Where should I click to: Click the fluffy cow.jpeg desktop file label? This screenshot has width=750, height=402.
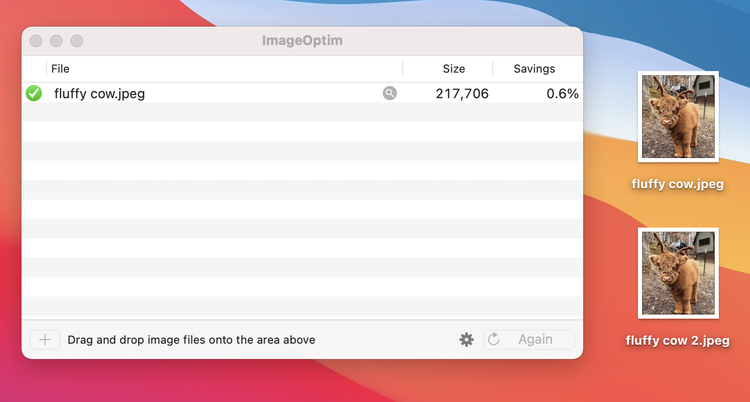point(677,184)
